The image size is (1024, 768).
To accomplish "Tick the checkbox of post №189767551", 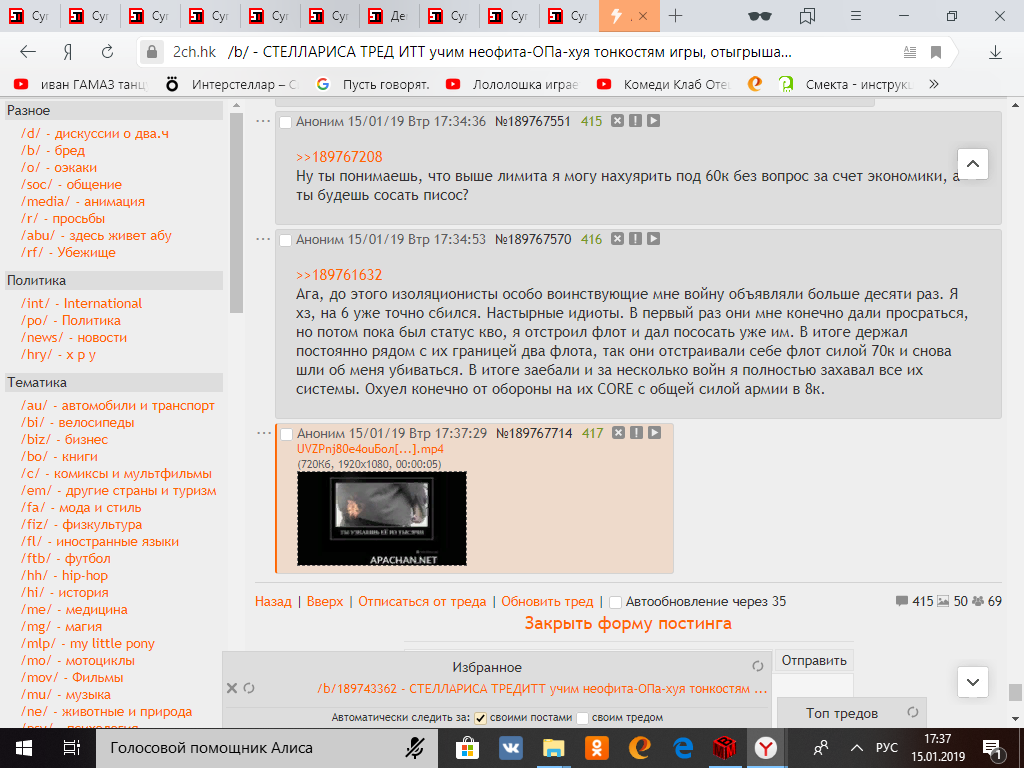I will [285, 122].
